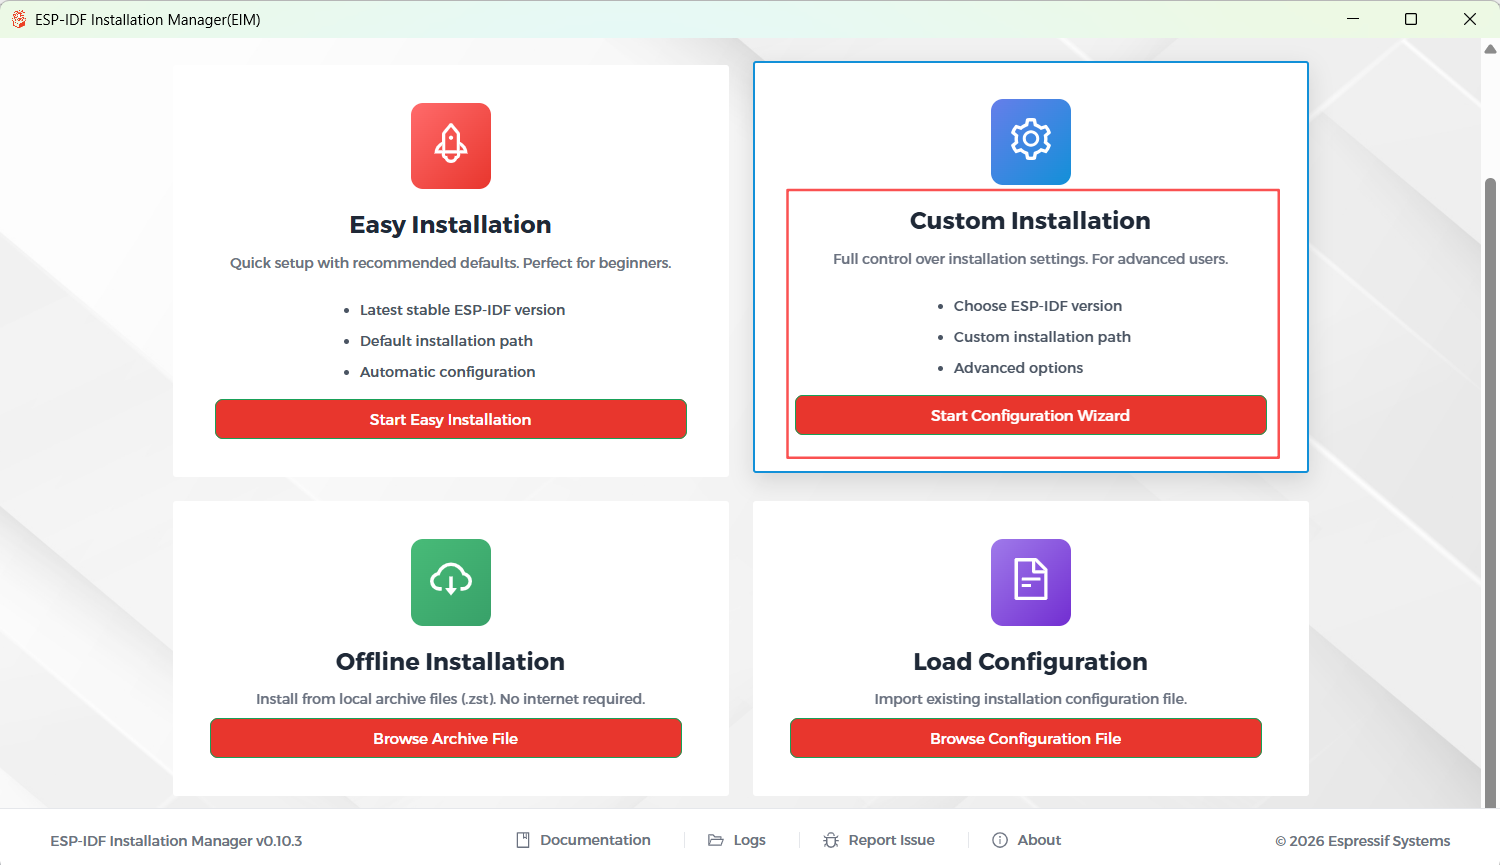Click the '© 2026 Espressif Systems' copyright text
1500x865 pixels.
(1363, 841)
